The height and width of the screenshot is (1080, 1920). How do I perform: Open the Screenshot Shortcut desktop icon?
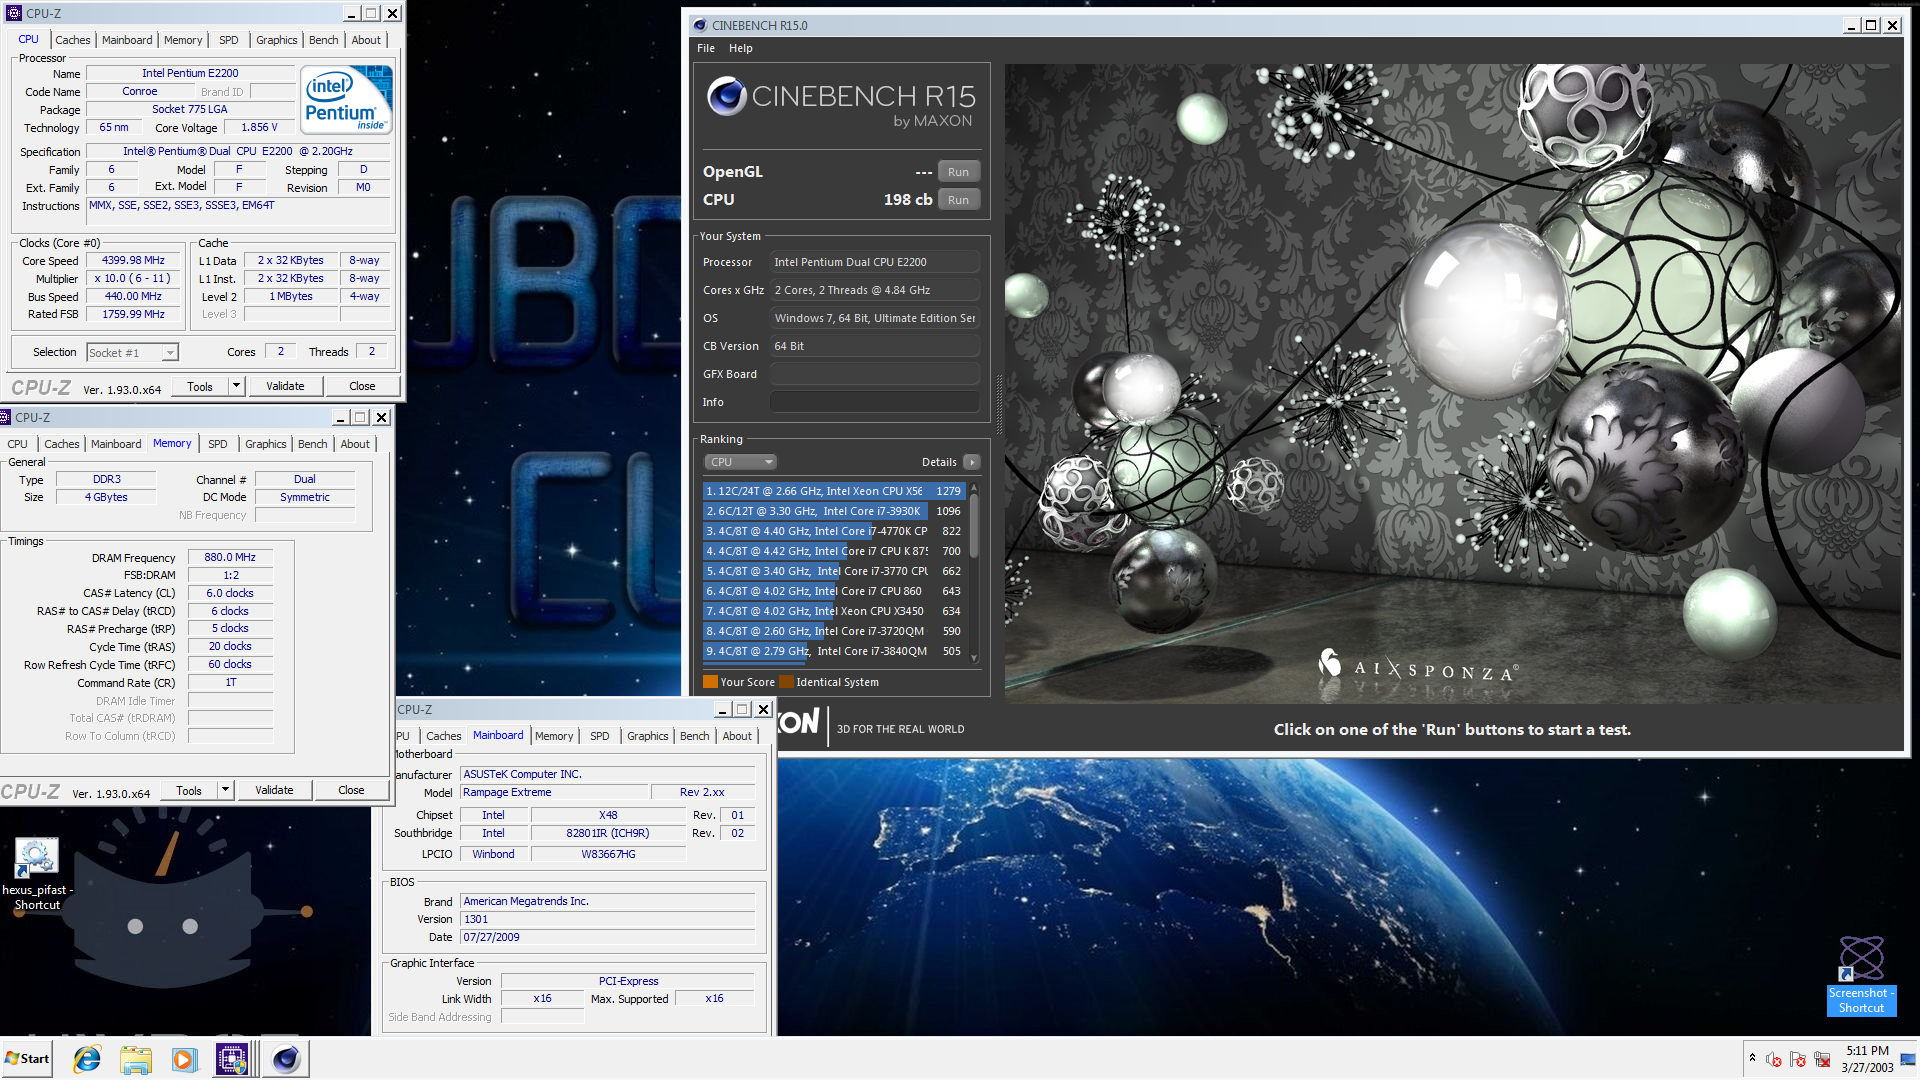[1861, 976]
